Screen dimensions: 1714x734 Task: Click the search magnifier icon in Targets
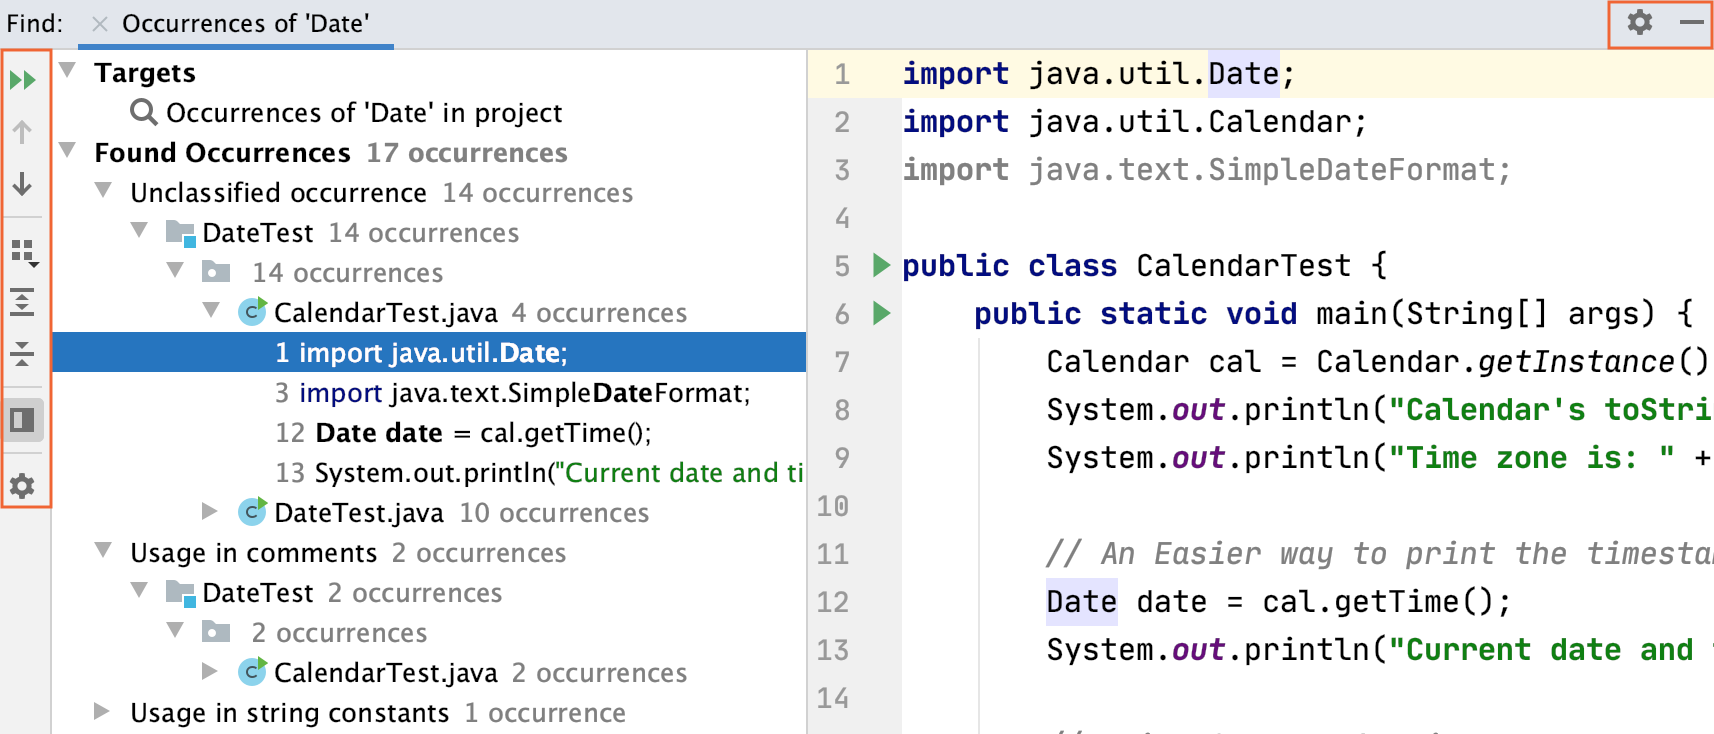145,112
